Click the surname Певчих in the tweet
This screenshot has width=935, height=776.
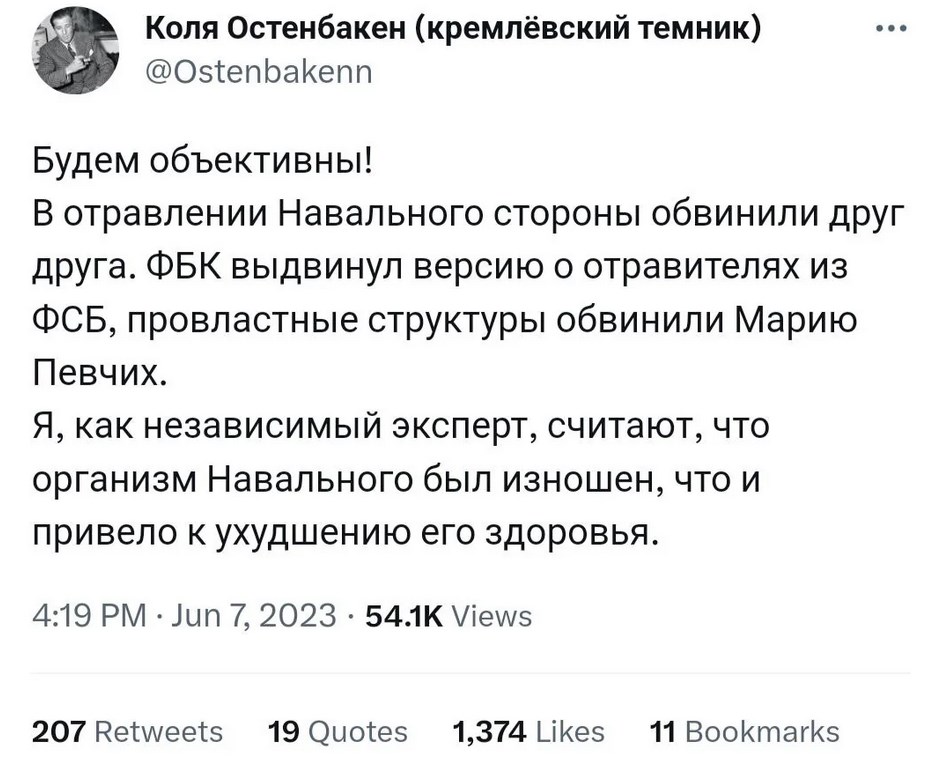(96, 376)
